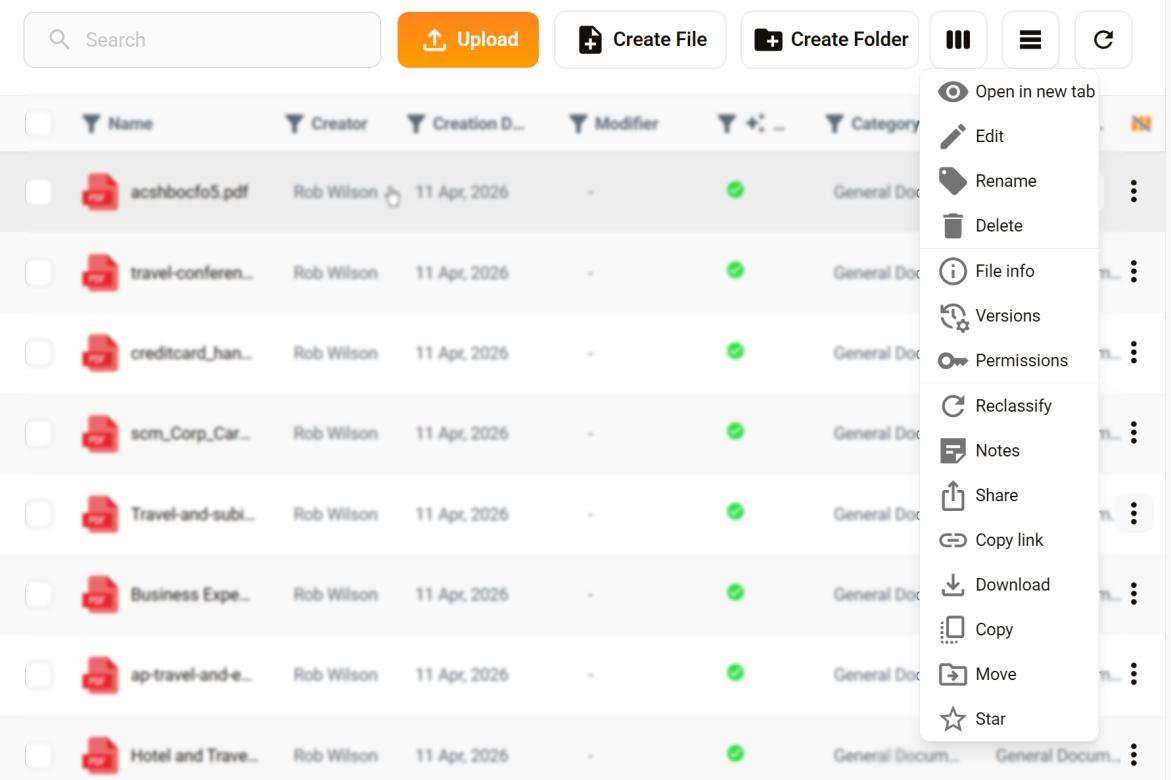Open more options for acshbocfo5.pdf

(1134, 191)
